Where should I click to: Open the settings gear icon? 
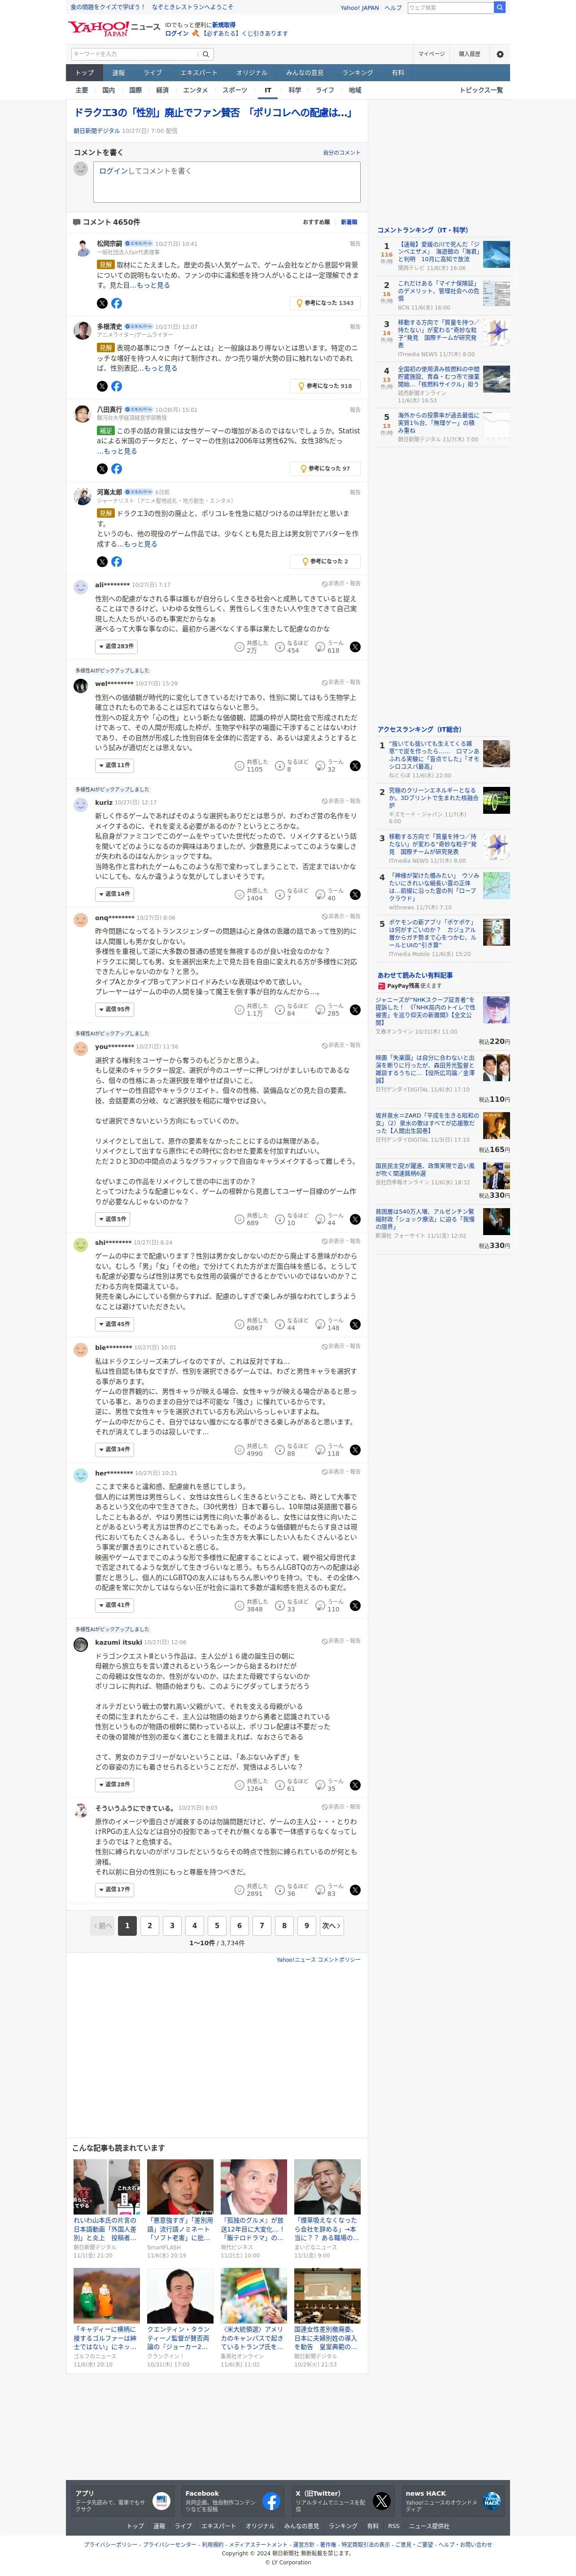point(500,54)
